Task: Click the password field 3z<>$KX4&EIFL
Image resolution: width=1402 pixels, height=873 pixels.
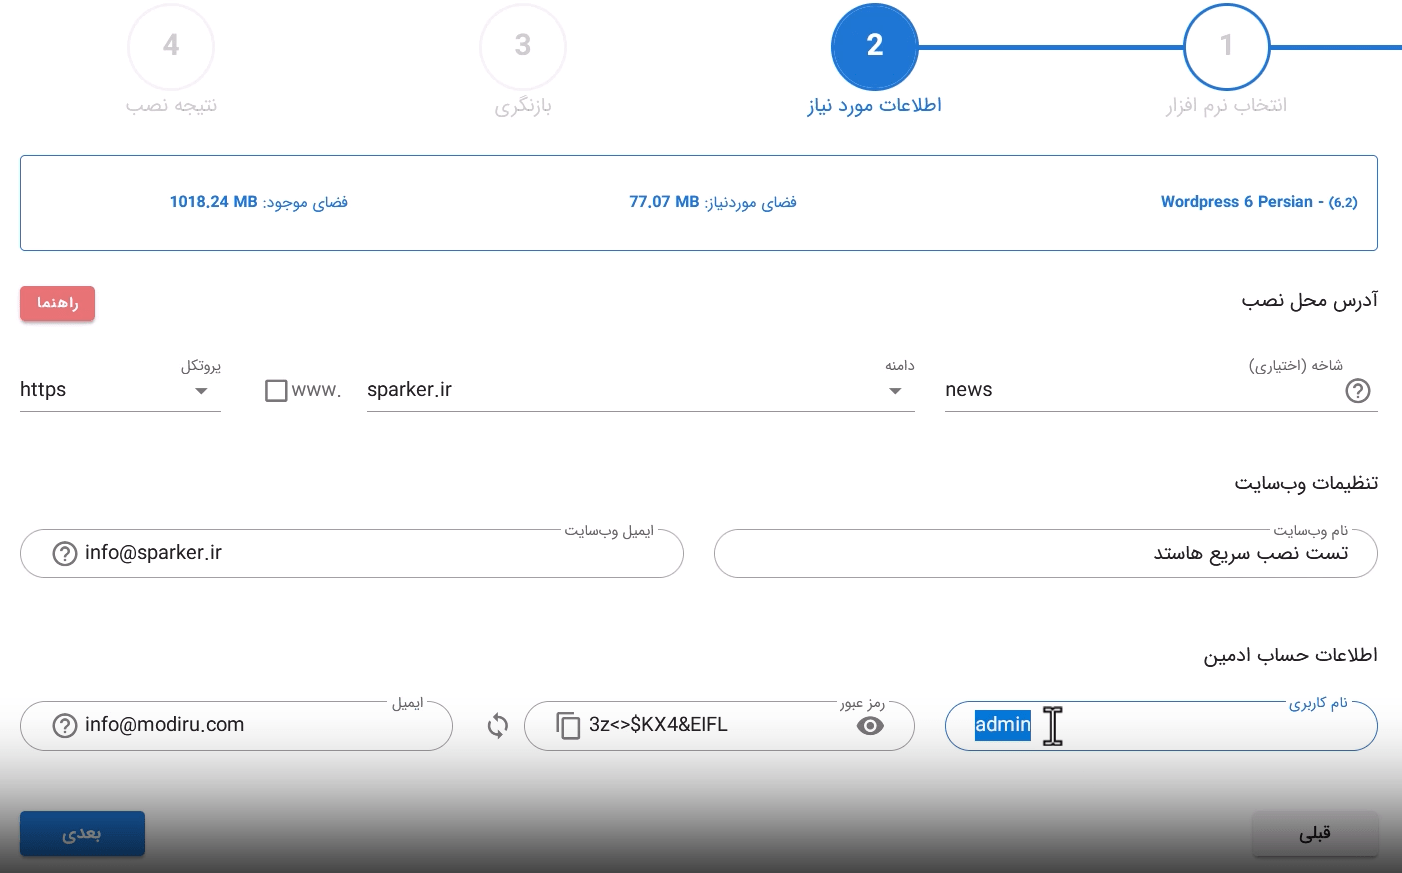Action: pos(719,726)
